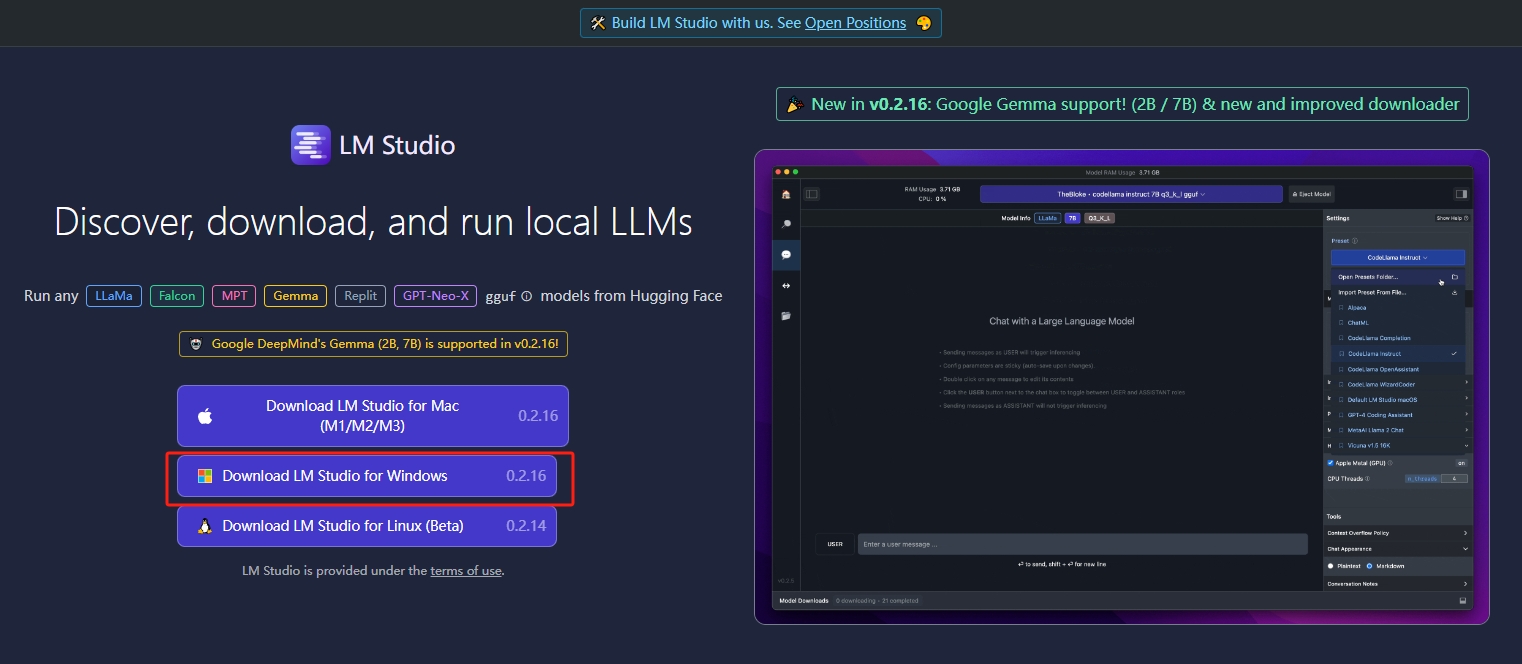Toggle the Apple Metal (GPU) checkbox
The height and width of the screenshot is (664, 1522).
click(1330, 463)
